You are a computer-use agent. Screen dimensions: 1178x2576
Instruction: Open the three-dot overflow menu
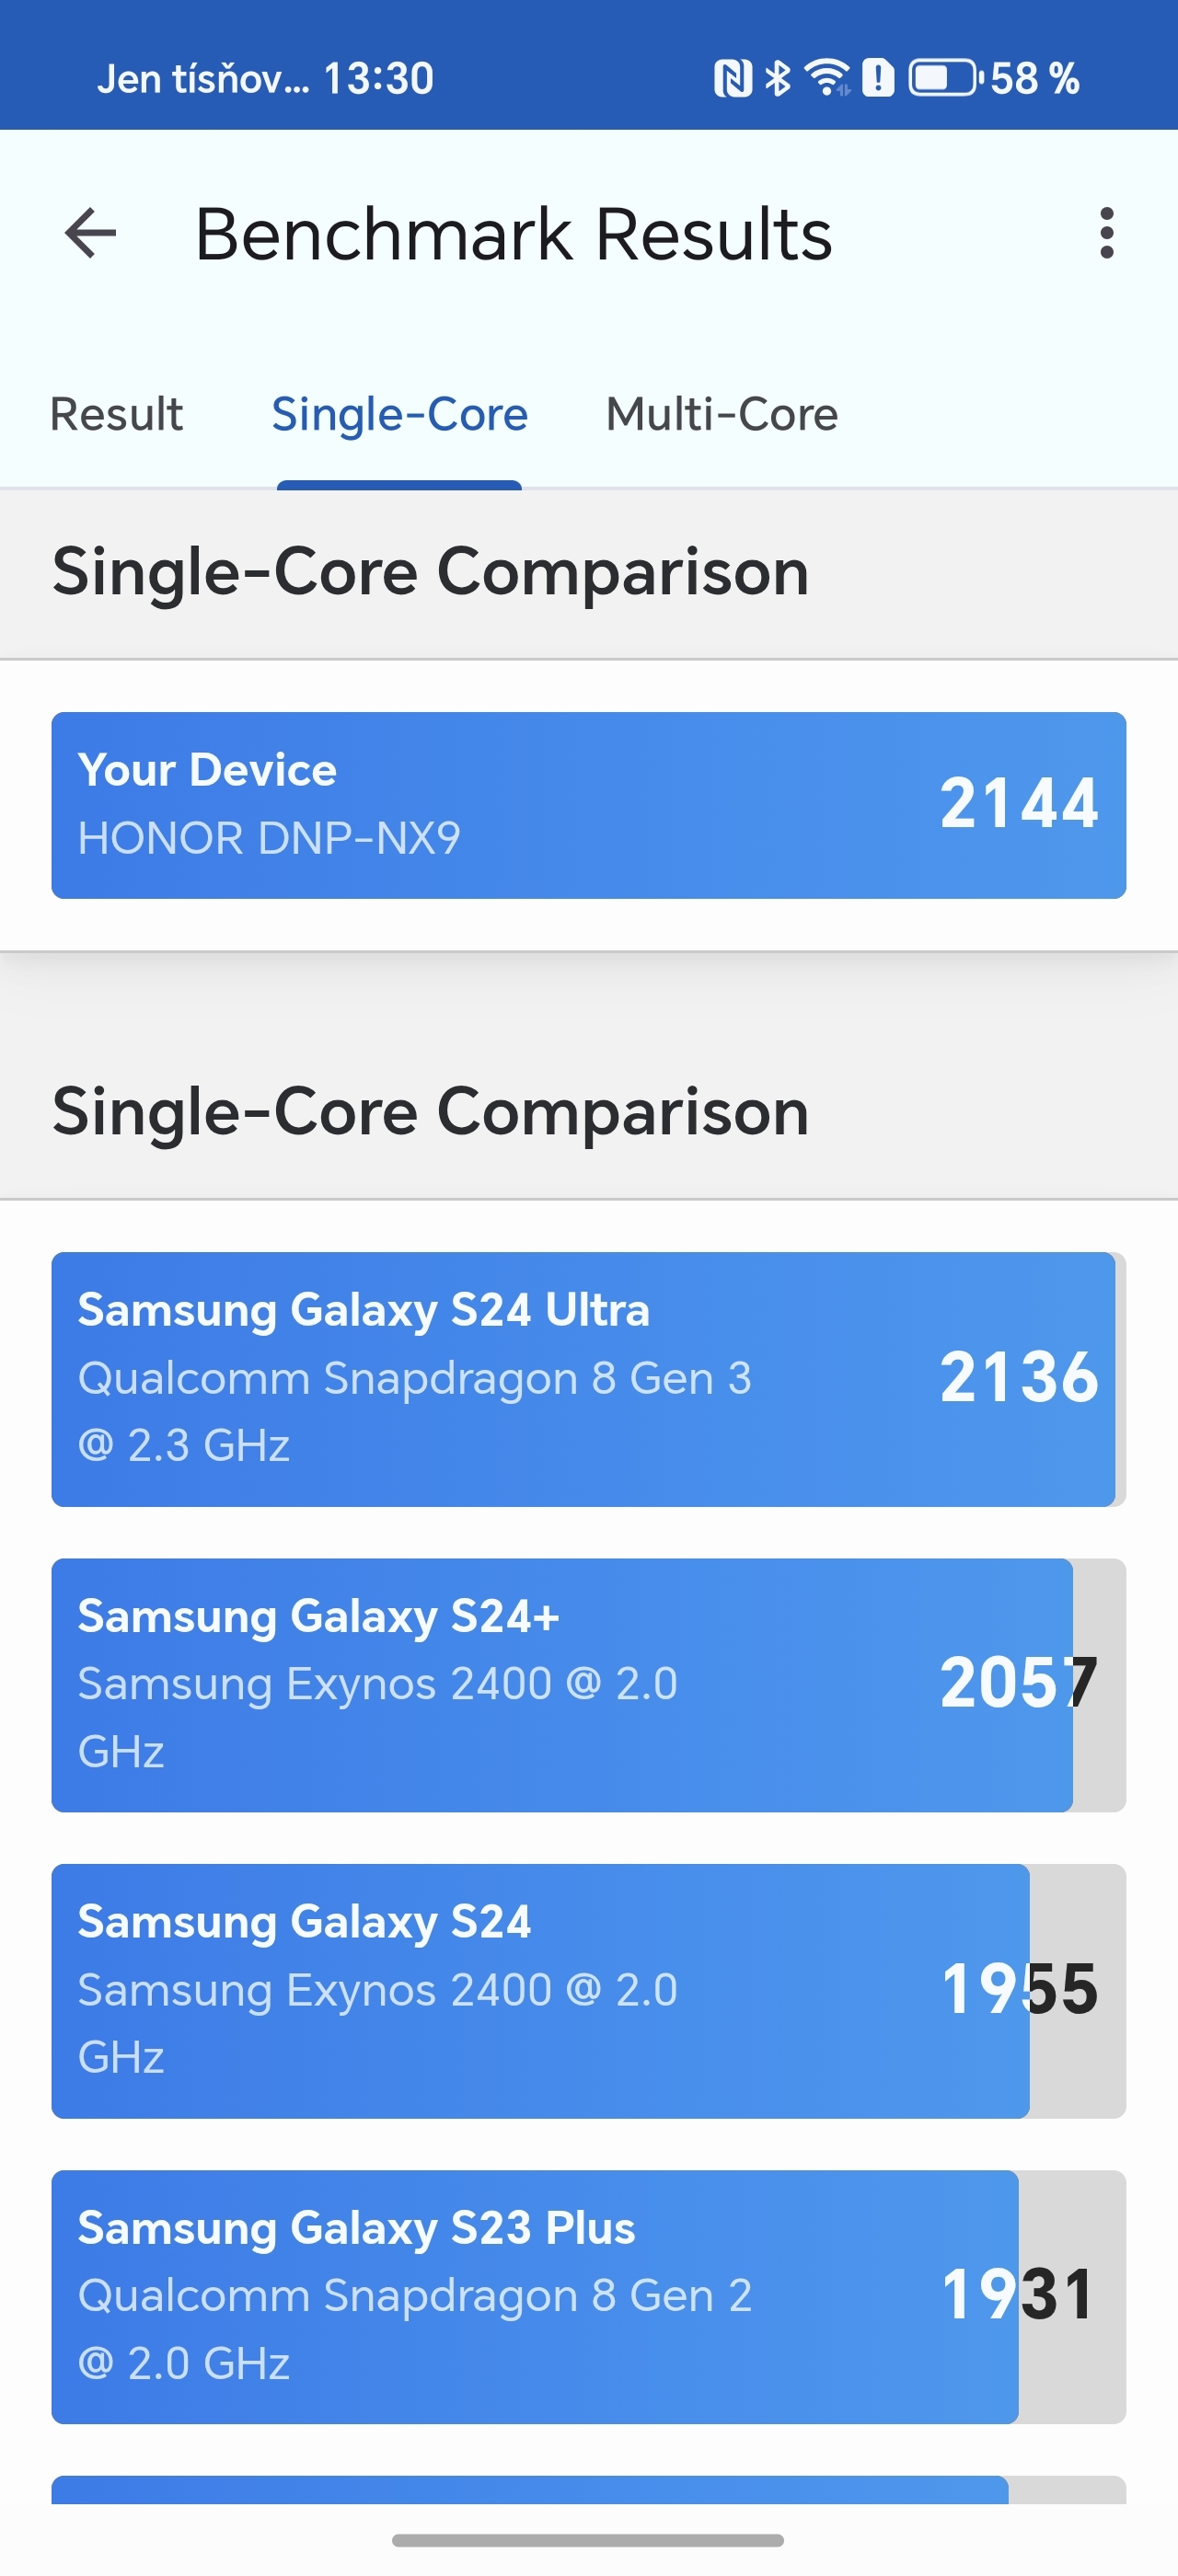pos(1107,233)
